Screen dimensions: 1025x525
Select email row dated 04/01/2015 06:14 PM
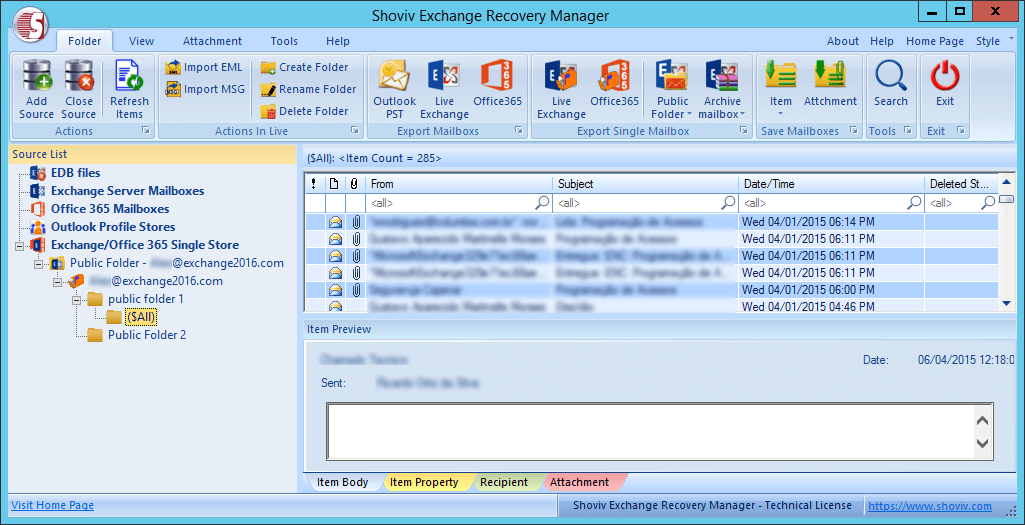(x=652, y=222)
